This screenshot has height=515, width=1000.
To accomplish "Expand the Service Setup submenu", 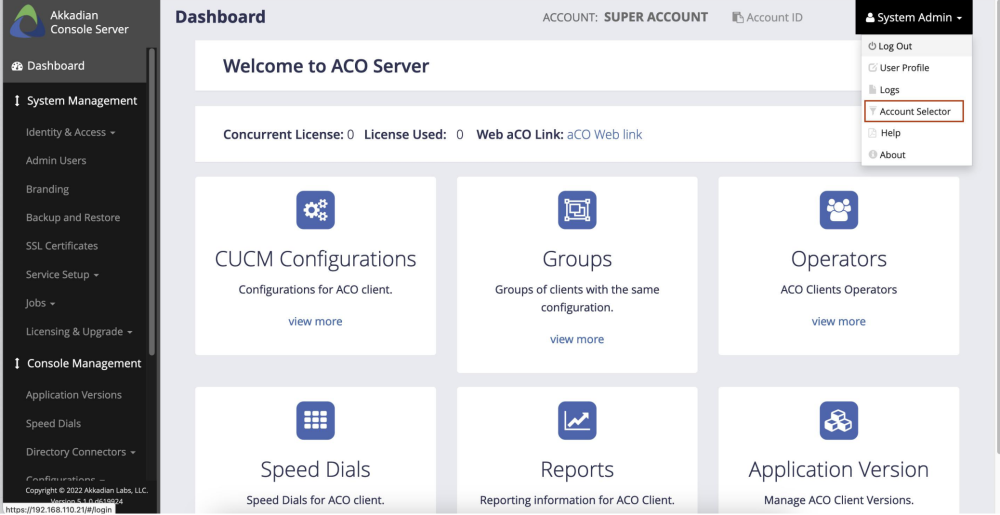I will [62, 275].
